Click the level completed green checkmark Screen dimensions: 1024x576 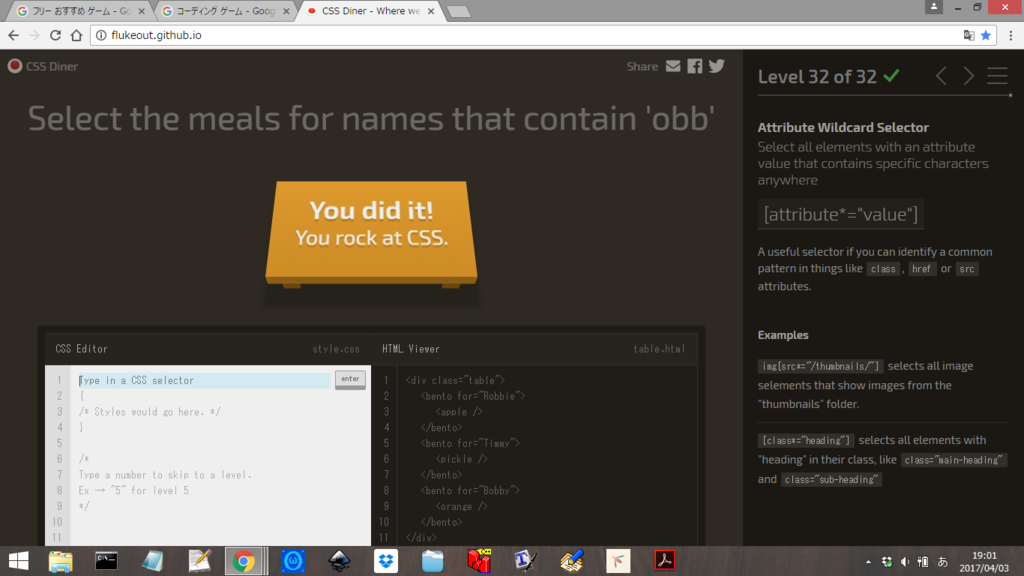click(891, 76)
